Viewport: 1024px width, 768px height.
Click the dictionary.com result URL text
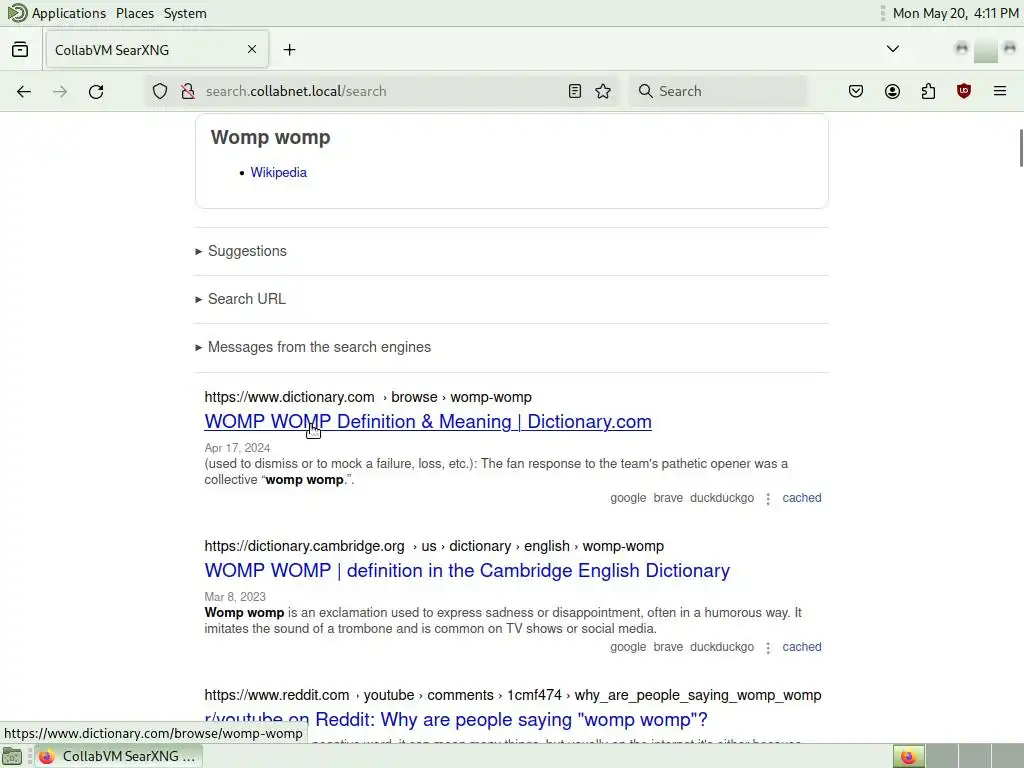click(368, 397)
